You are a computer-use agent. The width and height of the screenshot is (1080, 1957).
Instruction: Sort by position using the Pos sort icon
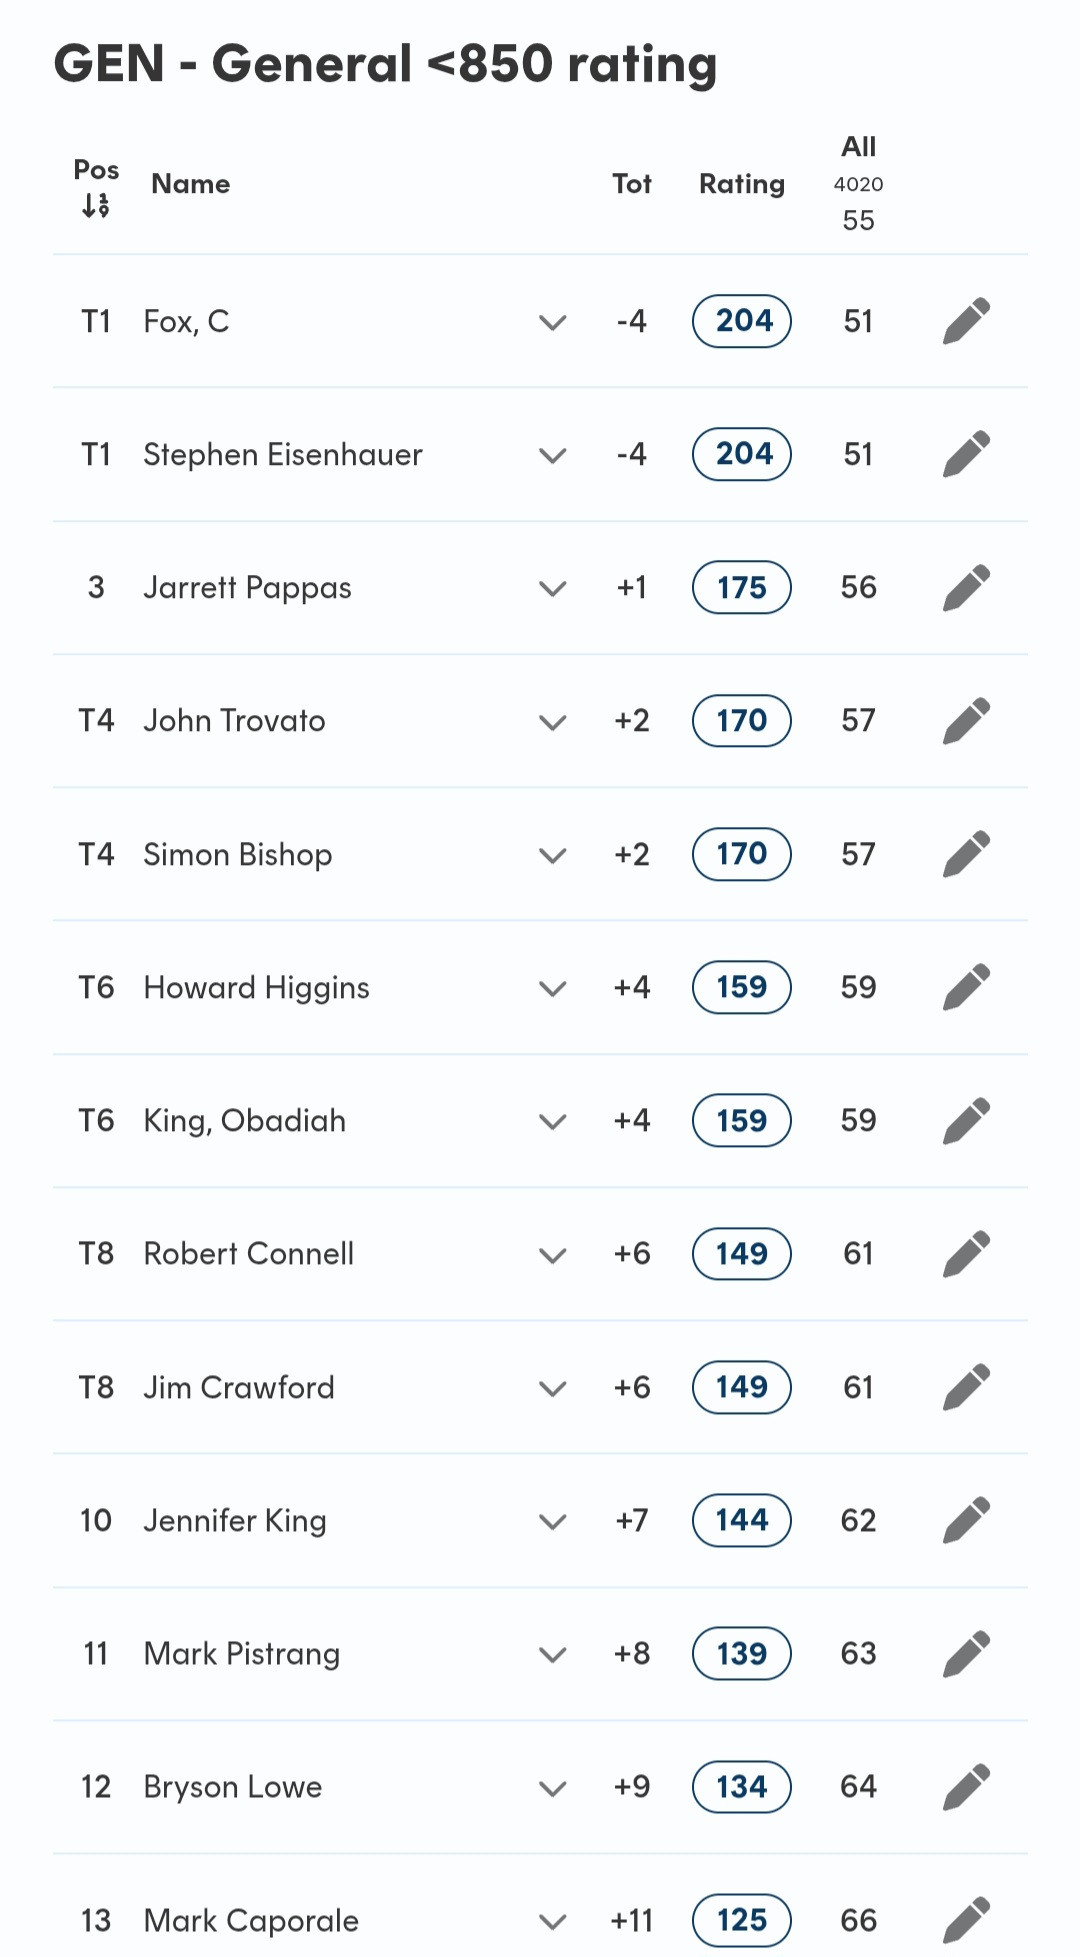click(x=96, y=206)
